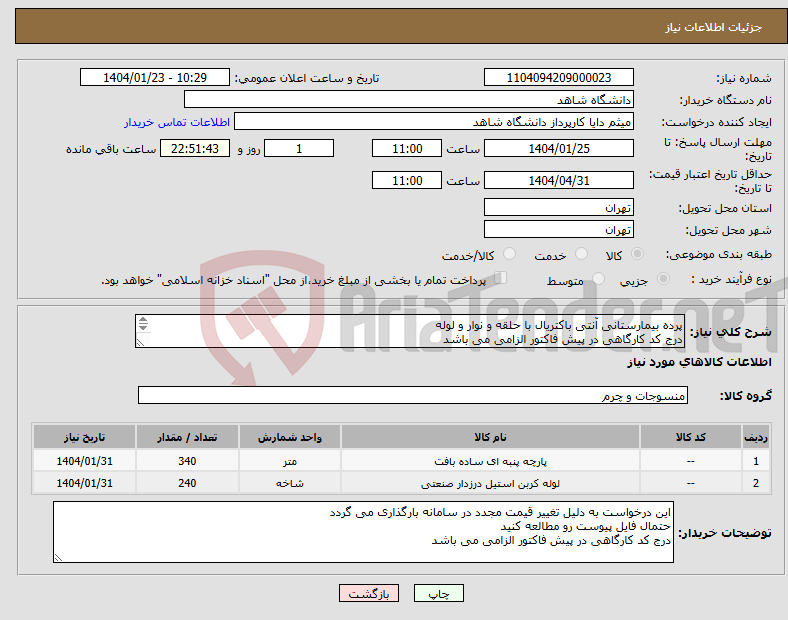Click the buyer notes textarea توضیحات خریدار
Screen dimensions: 788x620
[363, 532]
